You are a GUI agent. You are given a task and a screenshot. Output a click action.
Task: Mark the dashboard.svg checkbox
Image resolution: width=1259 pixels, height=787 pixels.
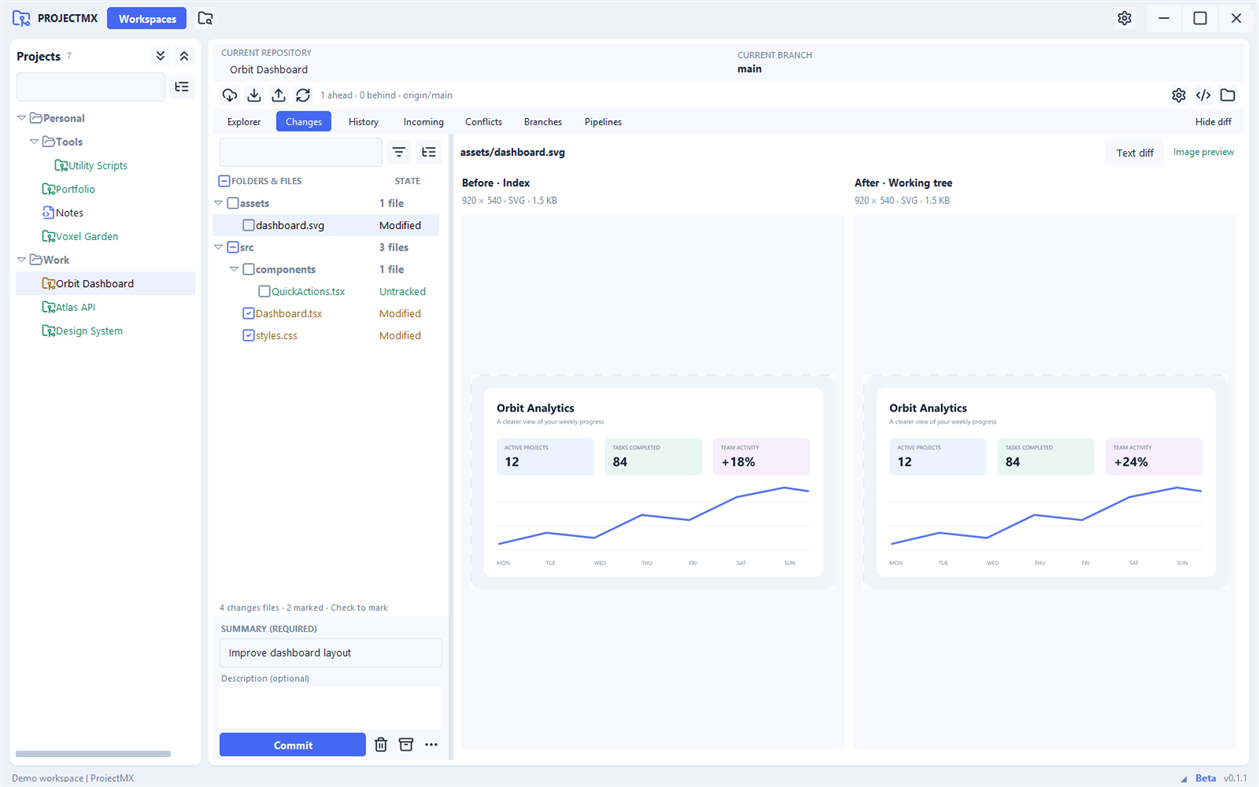(249, 225)
